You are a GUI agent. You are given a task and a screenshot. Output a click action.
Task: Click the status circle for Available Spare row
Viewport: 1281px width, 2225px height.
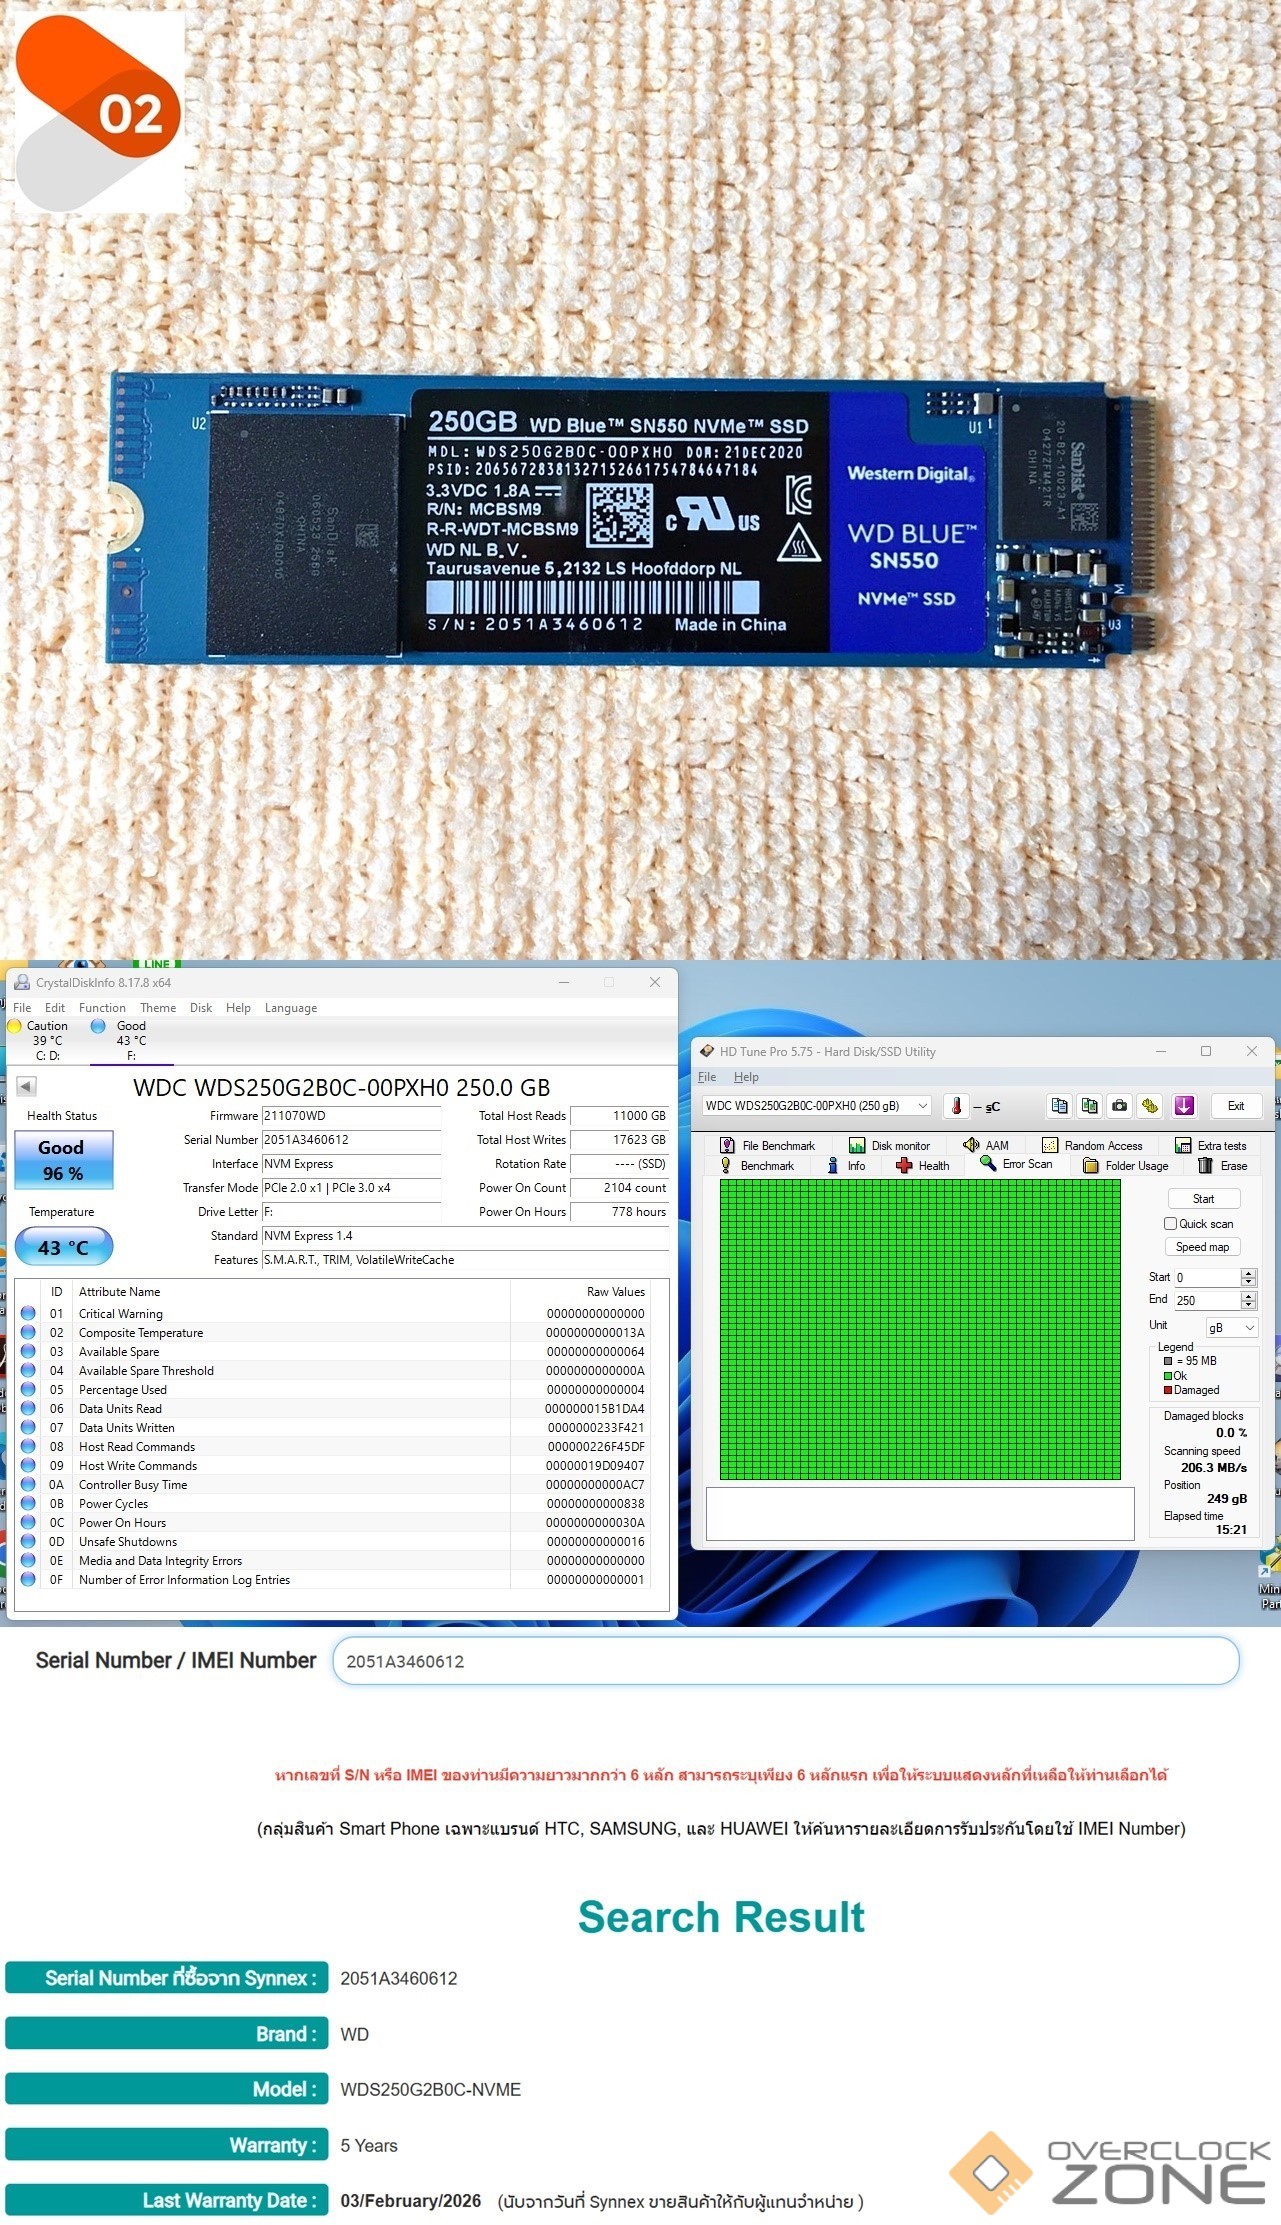pyautogui.click(x=28, y=1352)
